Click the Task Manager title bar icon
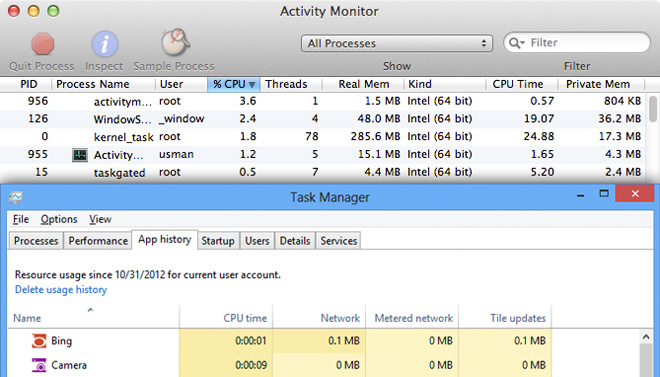The height and width of the screenshot is (377, 660). pyautogui.click(x=16, y=197)
